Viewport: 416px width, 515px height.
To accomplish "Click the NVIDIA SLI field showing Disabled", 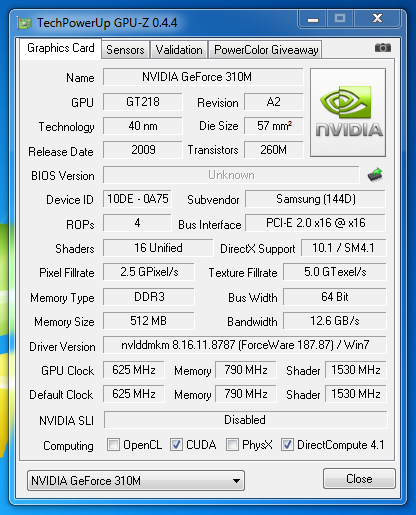I will pyautogui.click(x=246, y=420).
